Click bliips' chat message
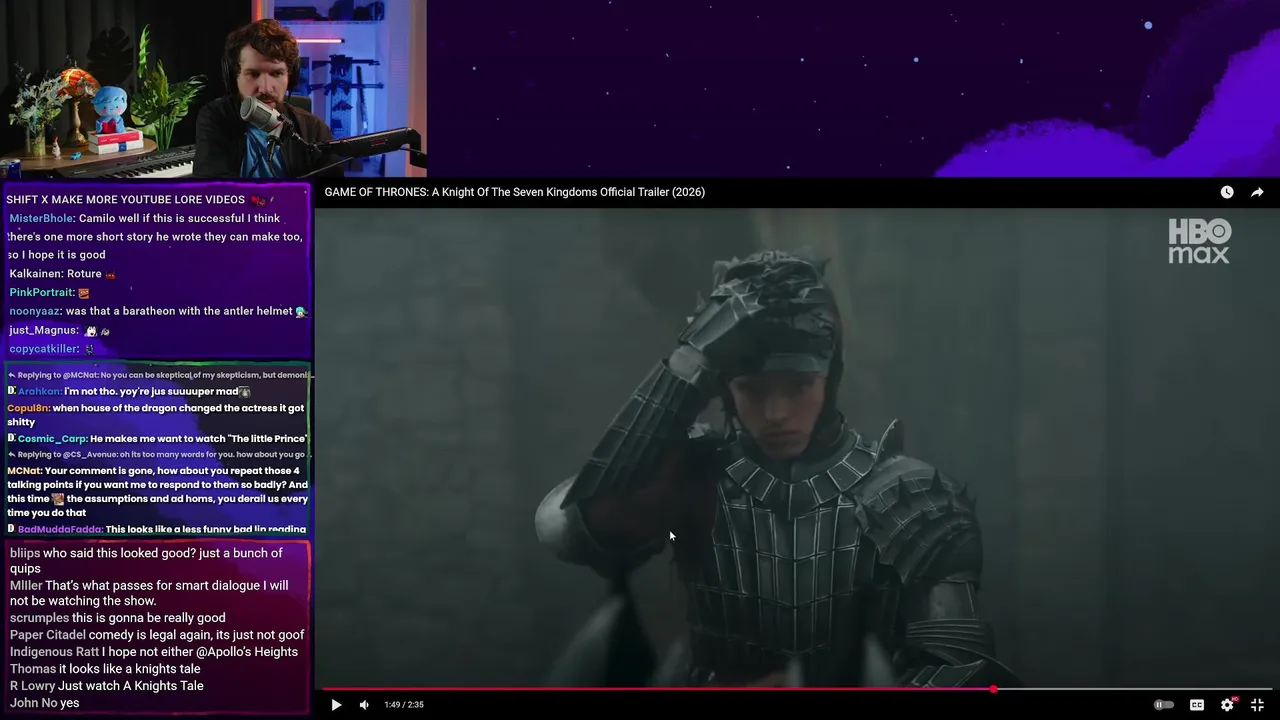Viewport: 1280px width, 720px height. tap(147, 561)
